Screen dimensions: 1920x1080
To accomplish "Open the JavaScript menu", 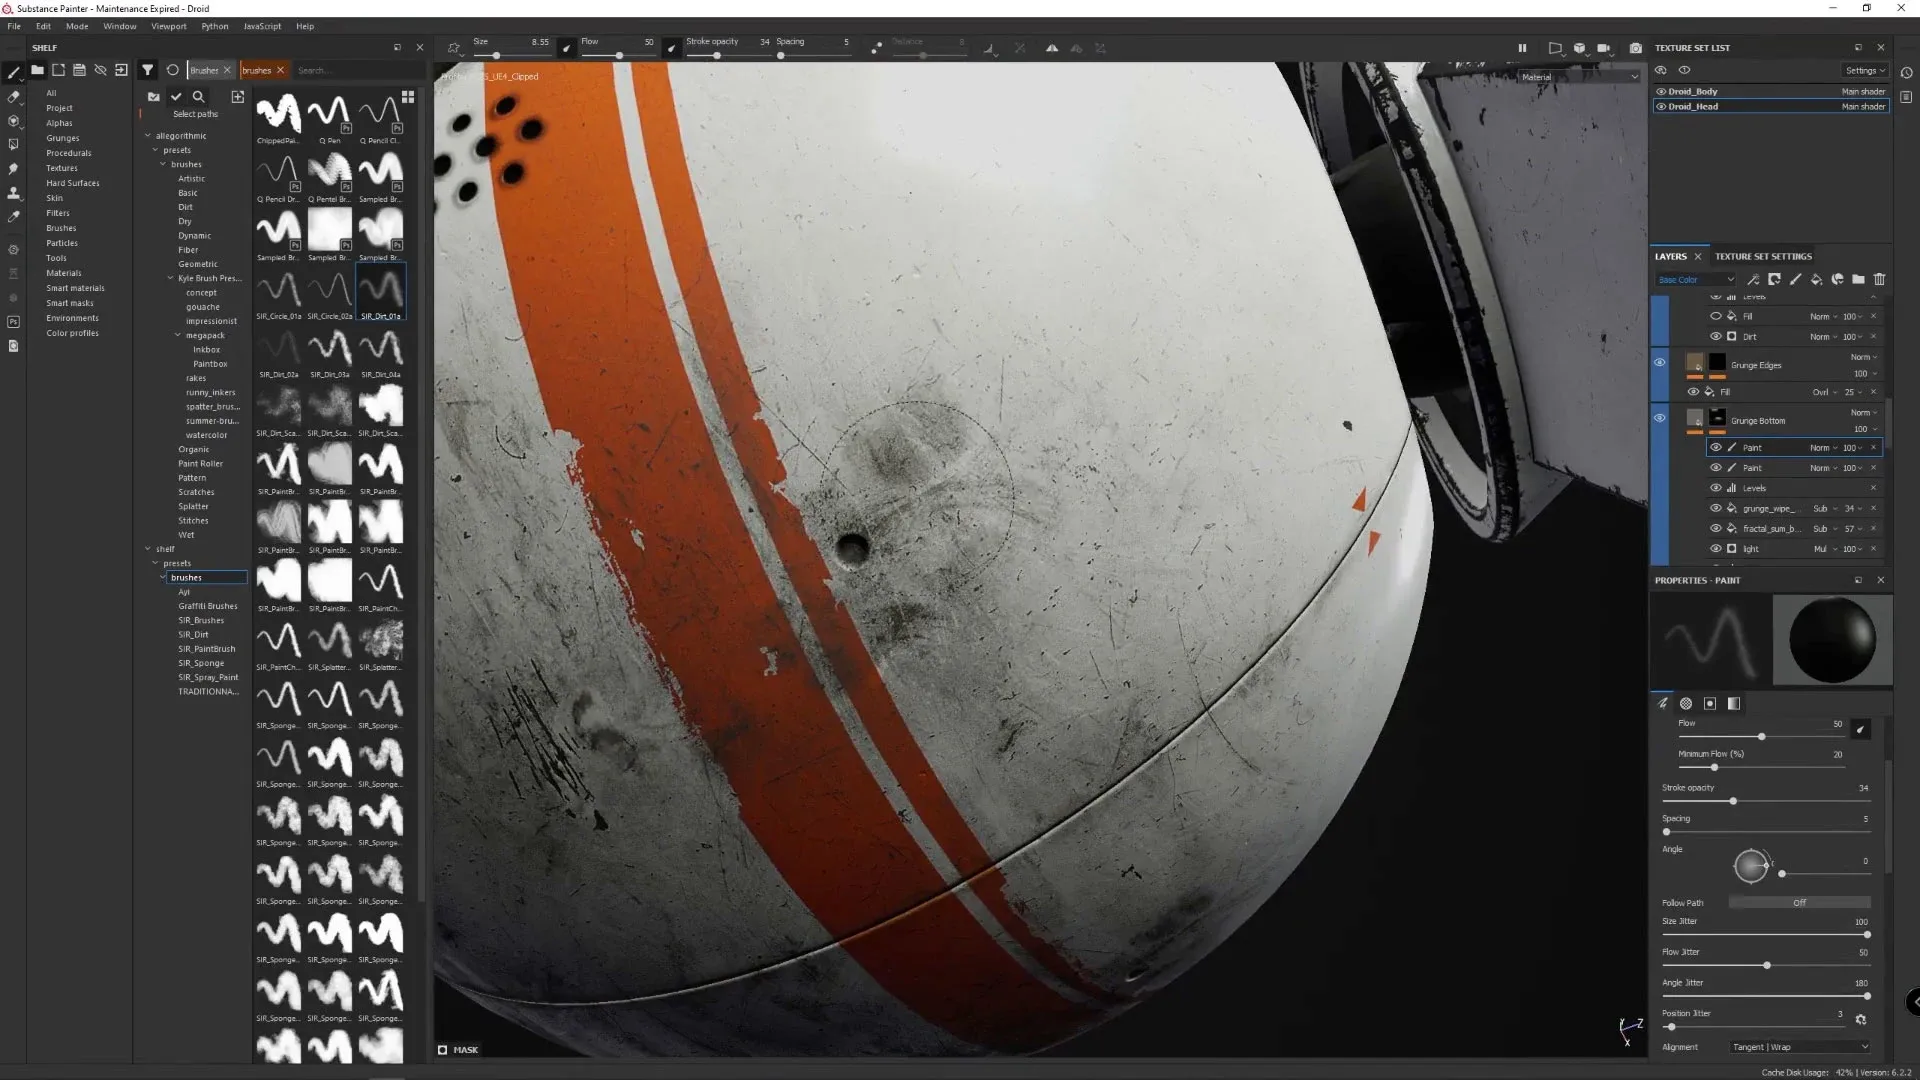I will pos(262,26).
